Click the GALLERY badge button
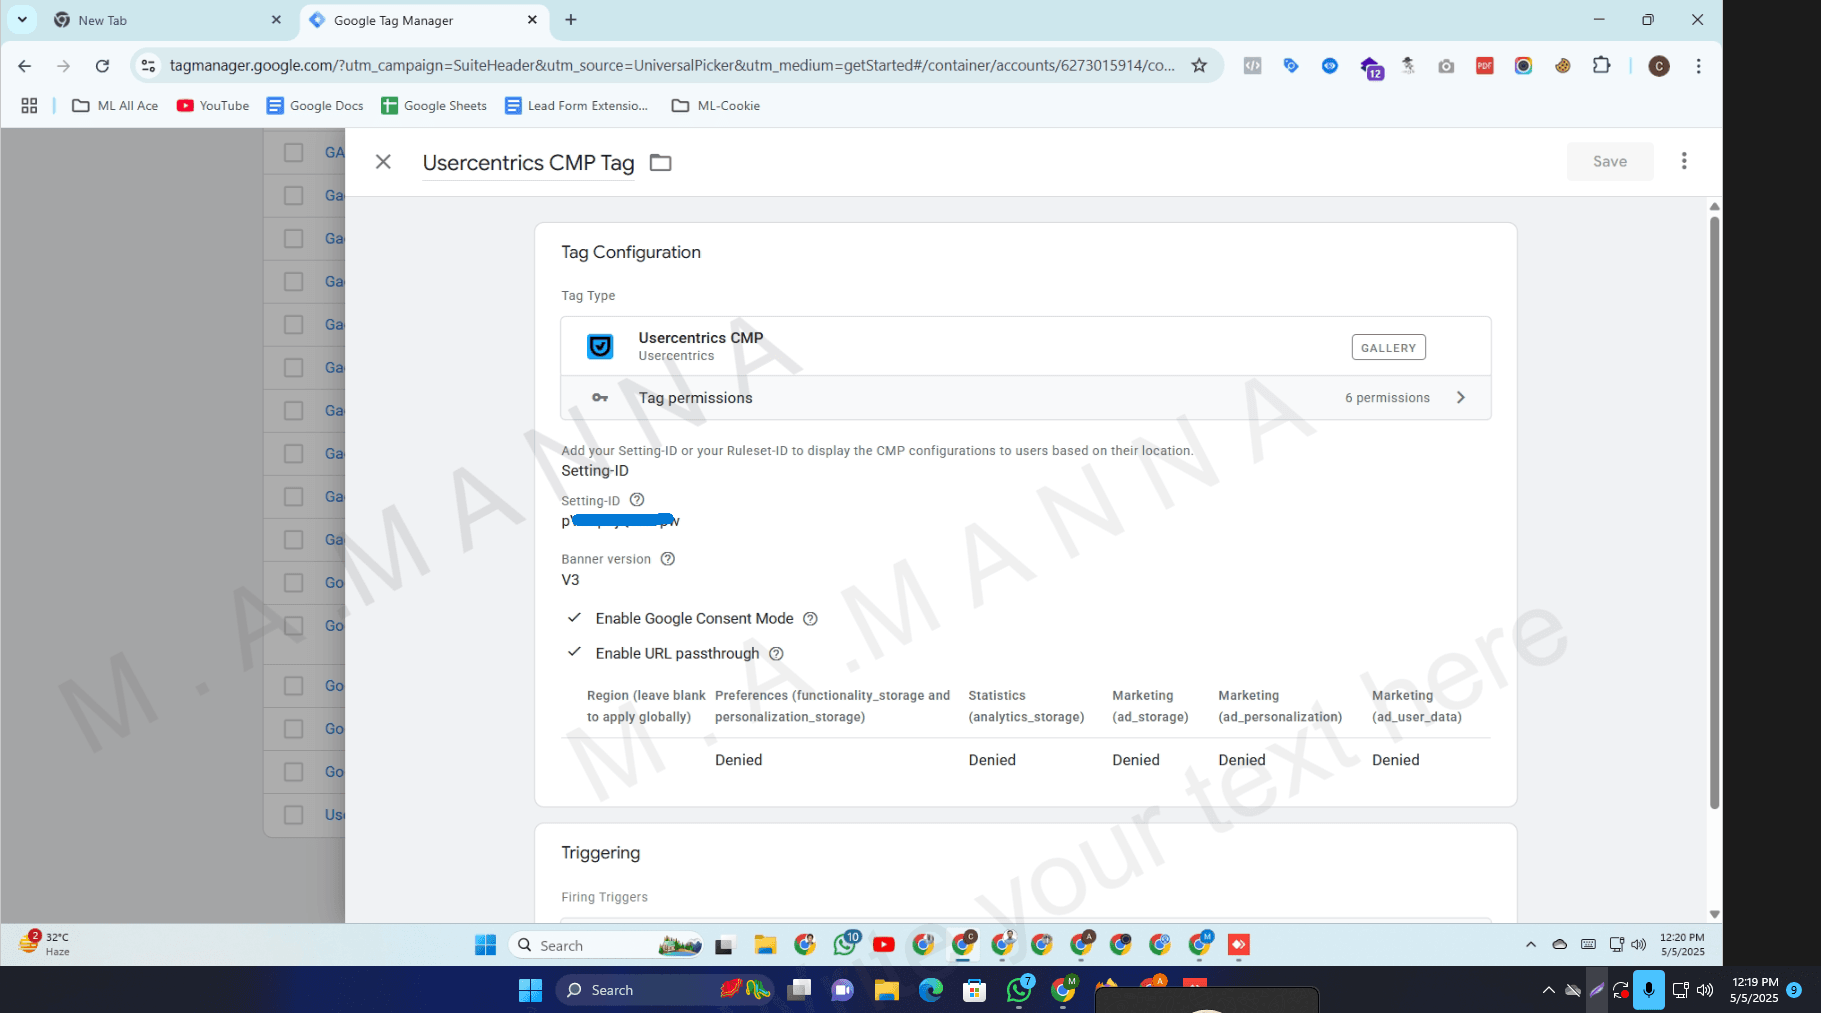This screenshot has height=1013, width=1821. (x=1388, y=348)
